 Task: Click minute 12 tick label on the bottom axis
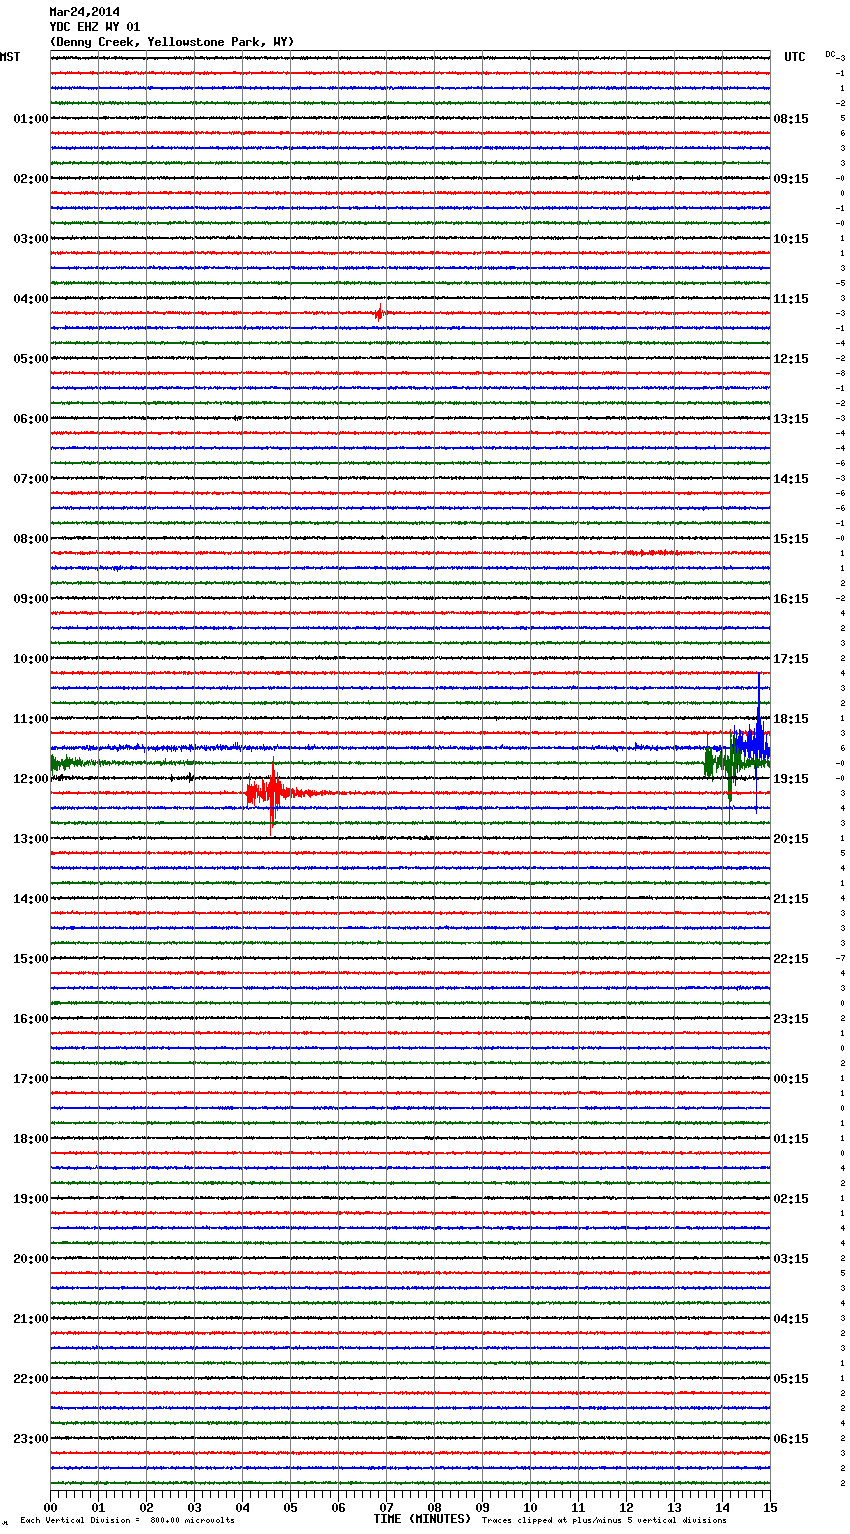tap(626, 1507)
